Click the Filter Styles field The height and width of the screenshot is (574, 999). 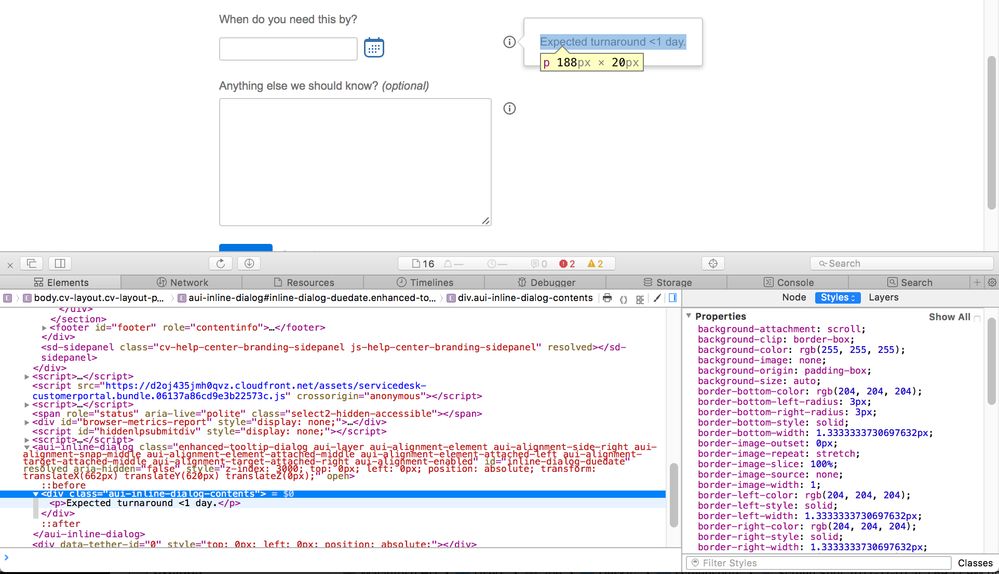819,563
